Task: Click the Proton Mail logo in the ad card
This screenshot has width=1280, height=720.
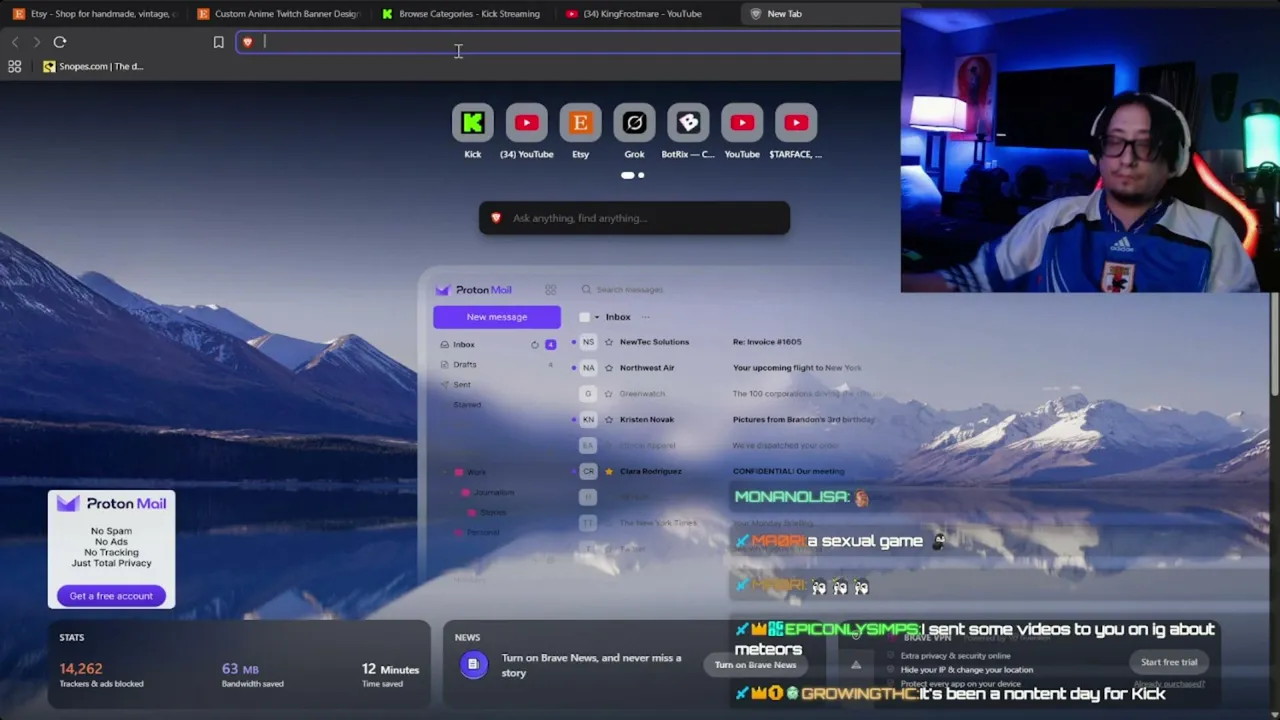Action: point(111,504)
